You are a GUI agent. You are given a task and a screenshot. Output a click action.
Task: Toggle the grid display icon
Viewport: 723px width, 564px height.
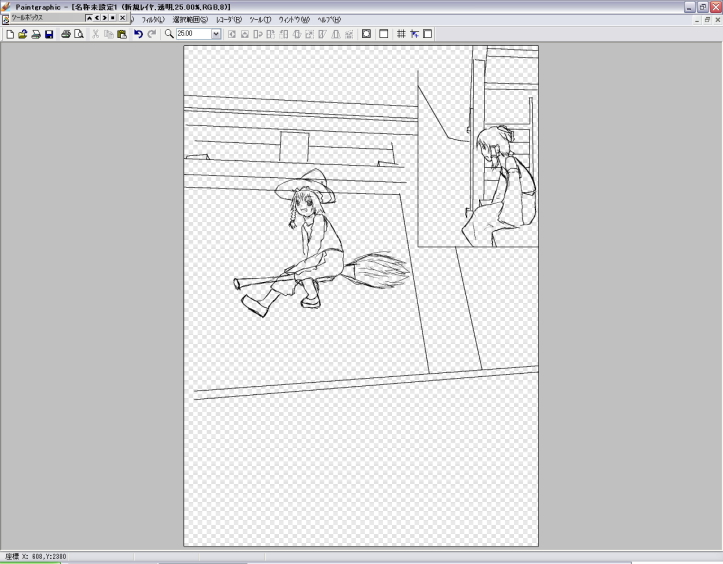(401, 34)
